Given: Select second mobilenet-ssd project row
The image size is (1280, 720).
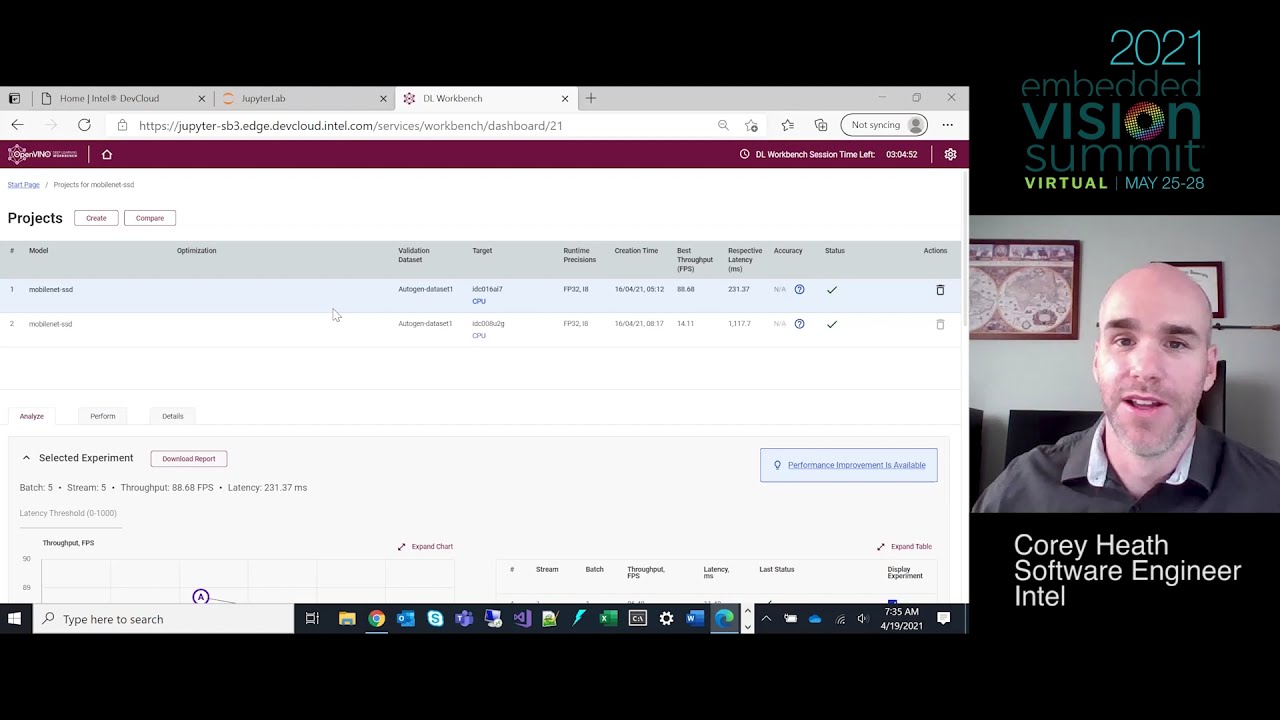Looking at the screenshot, I should click(x=200, y=324).
